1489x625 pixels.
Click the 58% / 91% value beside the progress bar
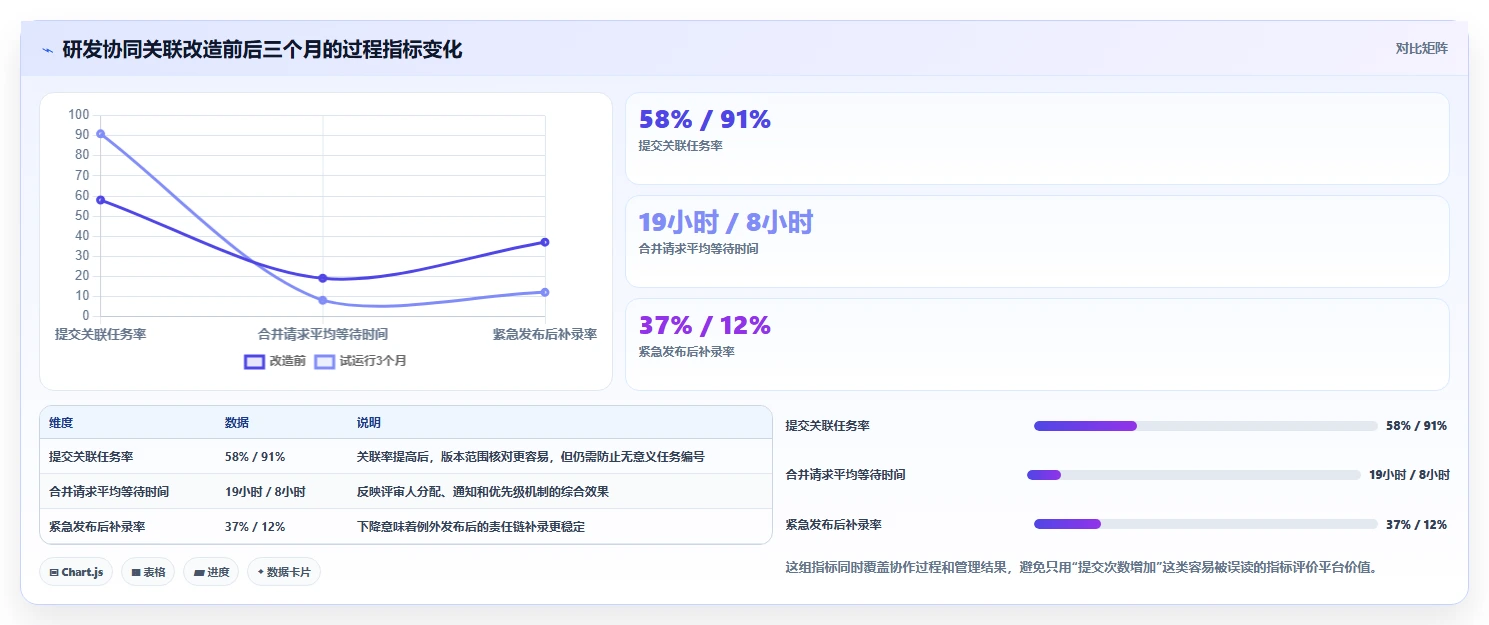[x=1416, y=426]
